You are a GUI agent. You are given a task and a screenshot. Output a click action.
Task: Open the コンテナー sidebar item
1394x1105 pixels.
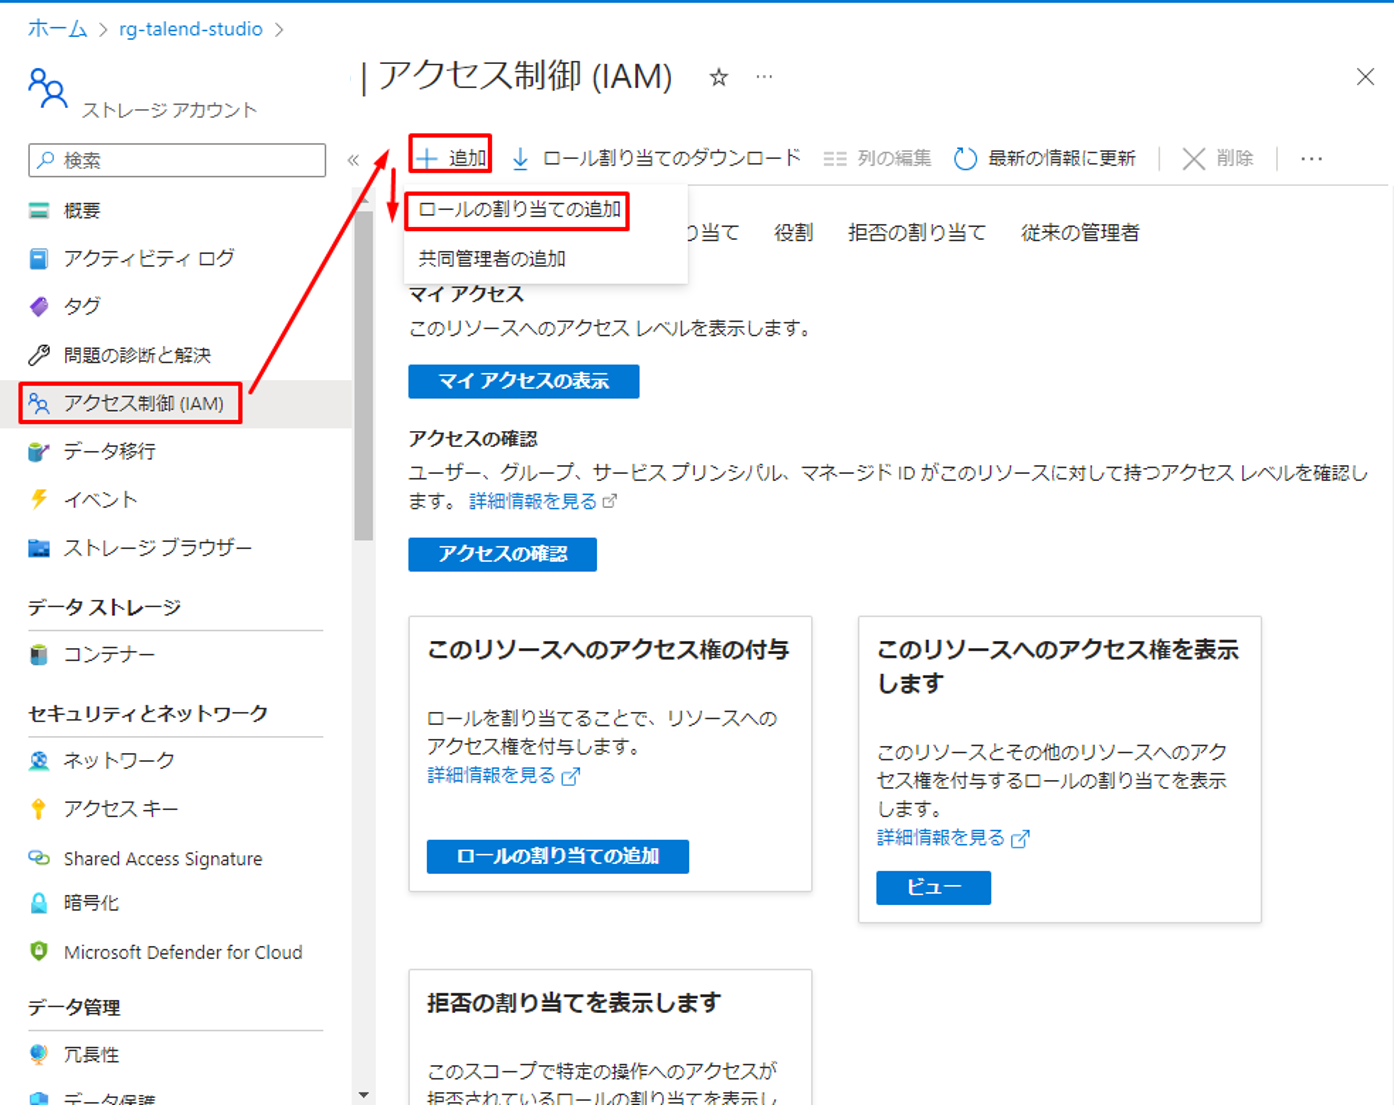(109, 654)
